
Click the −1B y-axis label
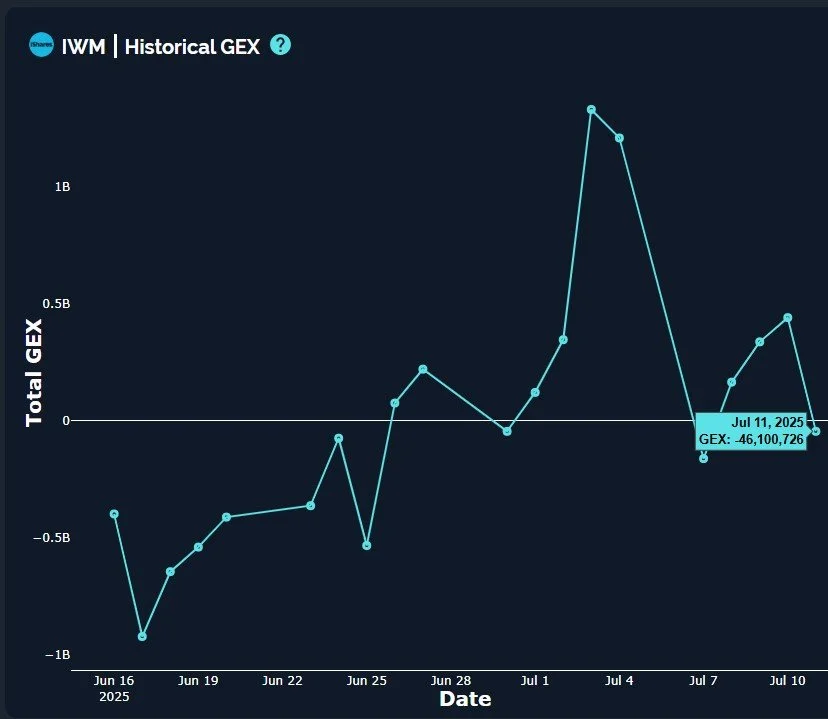58,655
